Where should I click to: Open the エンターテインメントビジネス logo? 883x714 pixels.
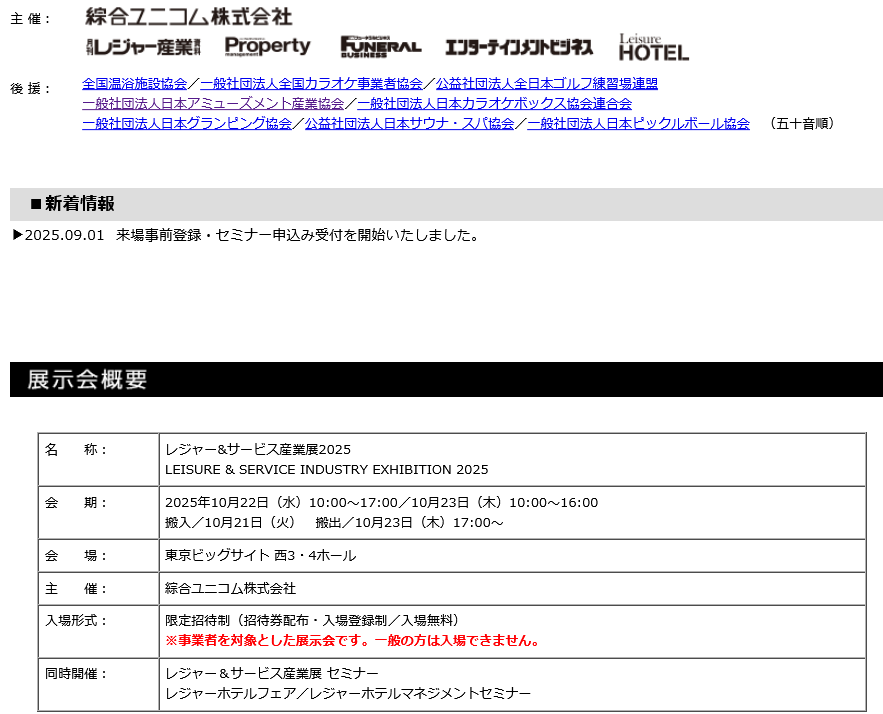[x=519, y=47]
